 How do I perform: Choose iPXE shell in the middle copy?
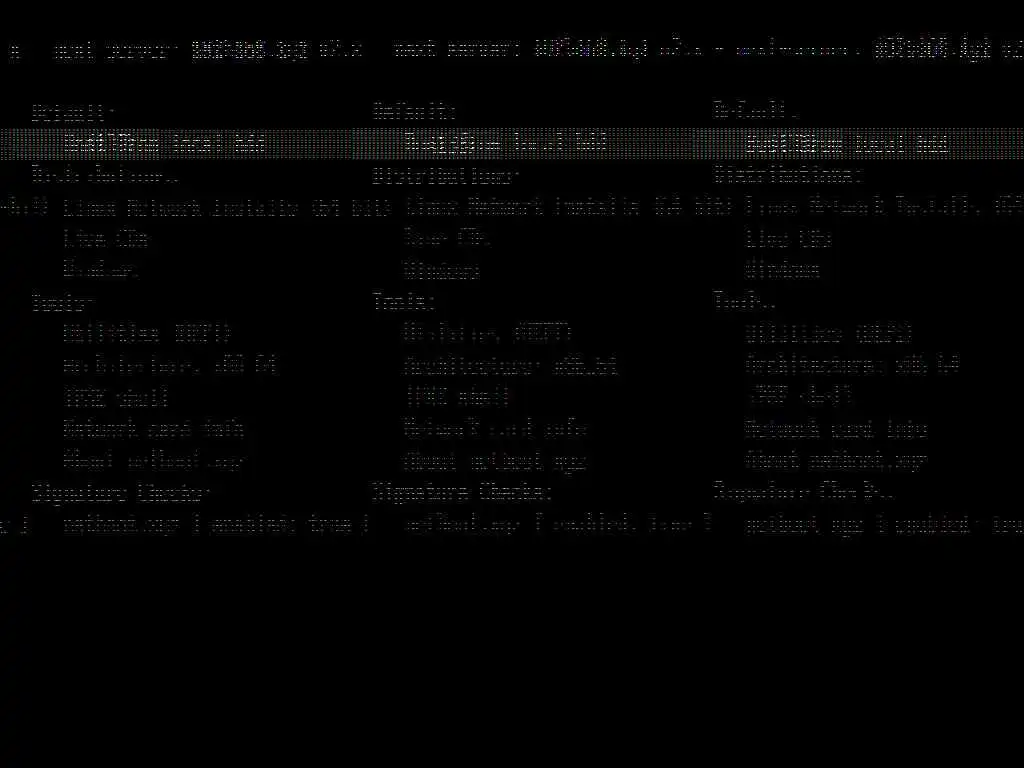pos(456,396)
